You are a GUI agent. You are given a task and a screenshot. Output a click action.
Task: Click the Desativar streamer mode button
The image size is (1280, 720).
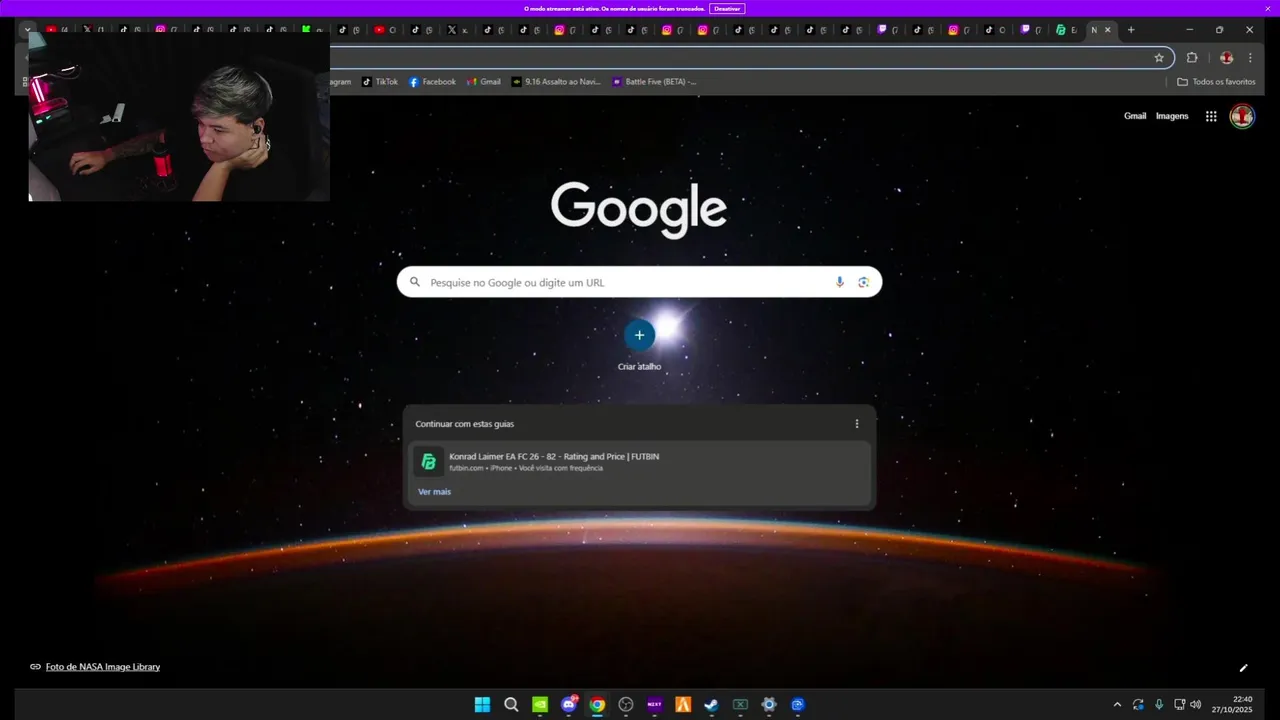[727, 8]
